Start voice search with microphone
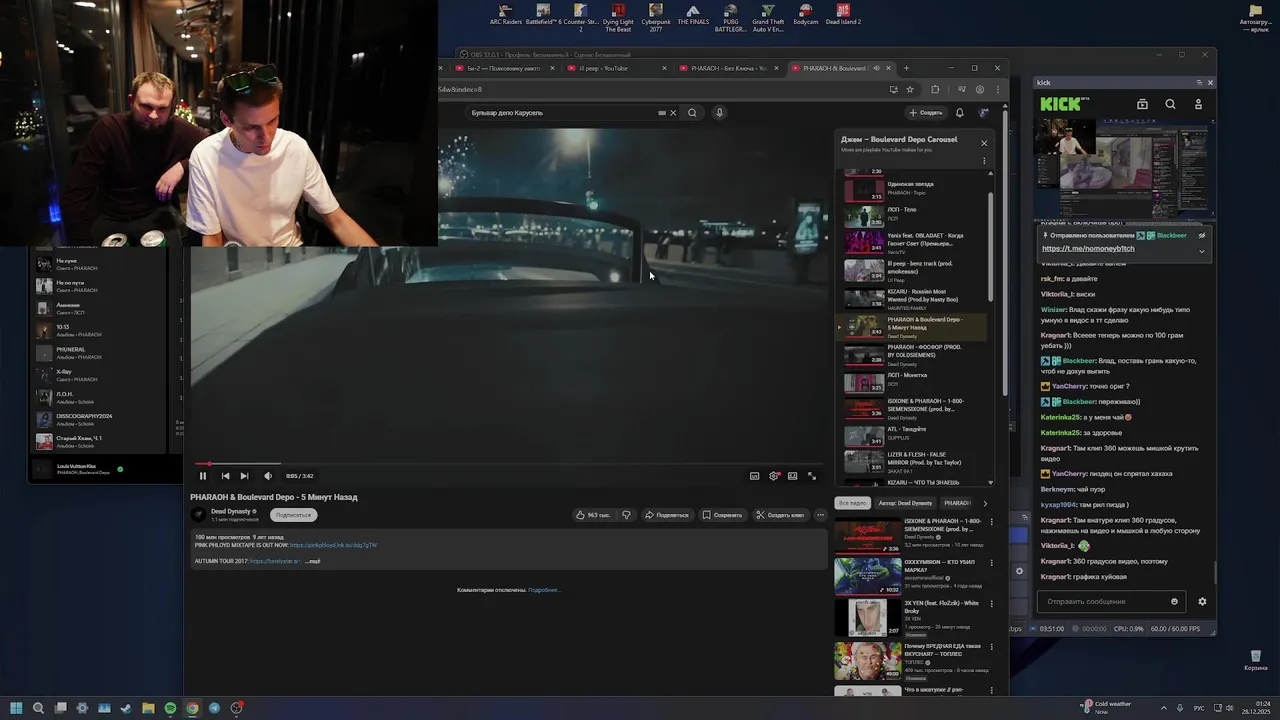This screenshot has height=720, width=1280. click(719, 113)
